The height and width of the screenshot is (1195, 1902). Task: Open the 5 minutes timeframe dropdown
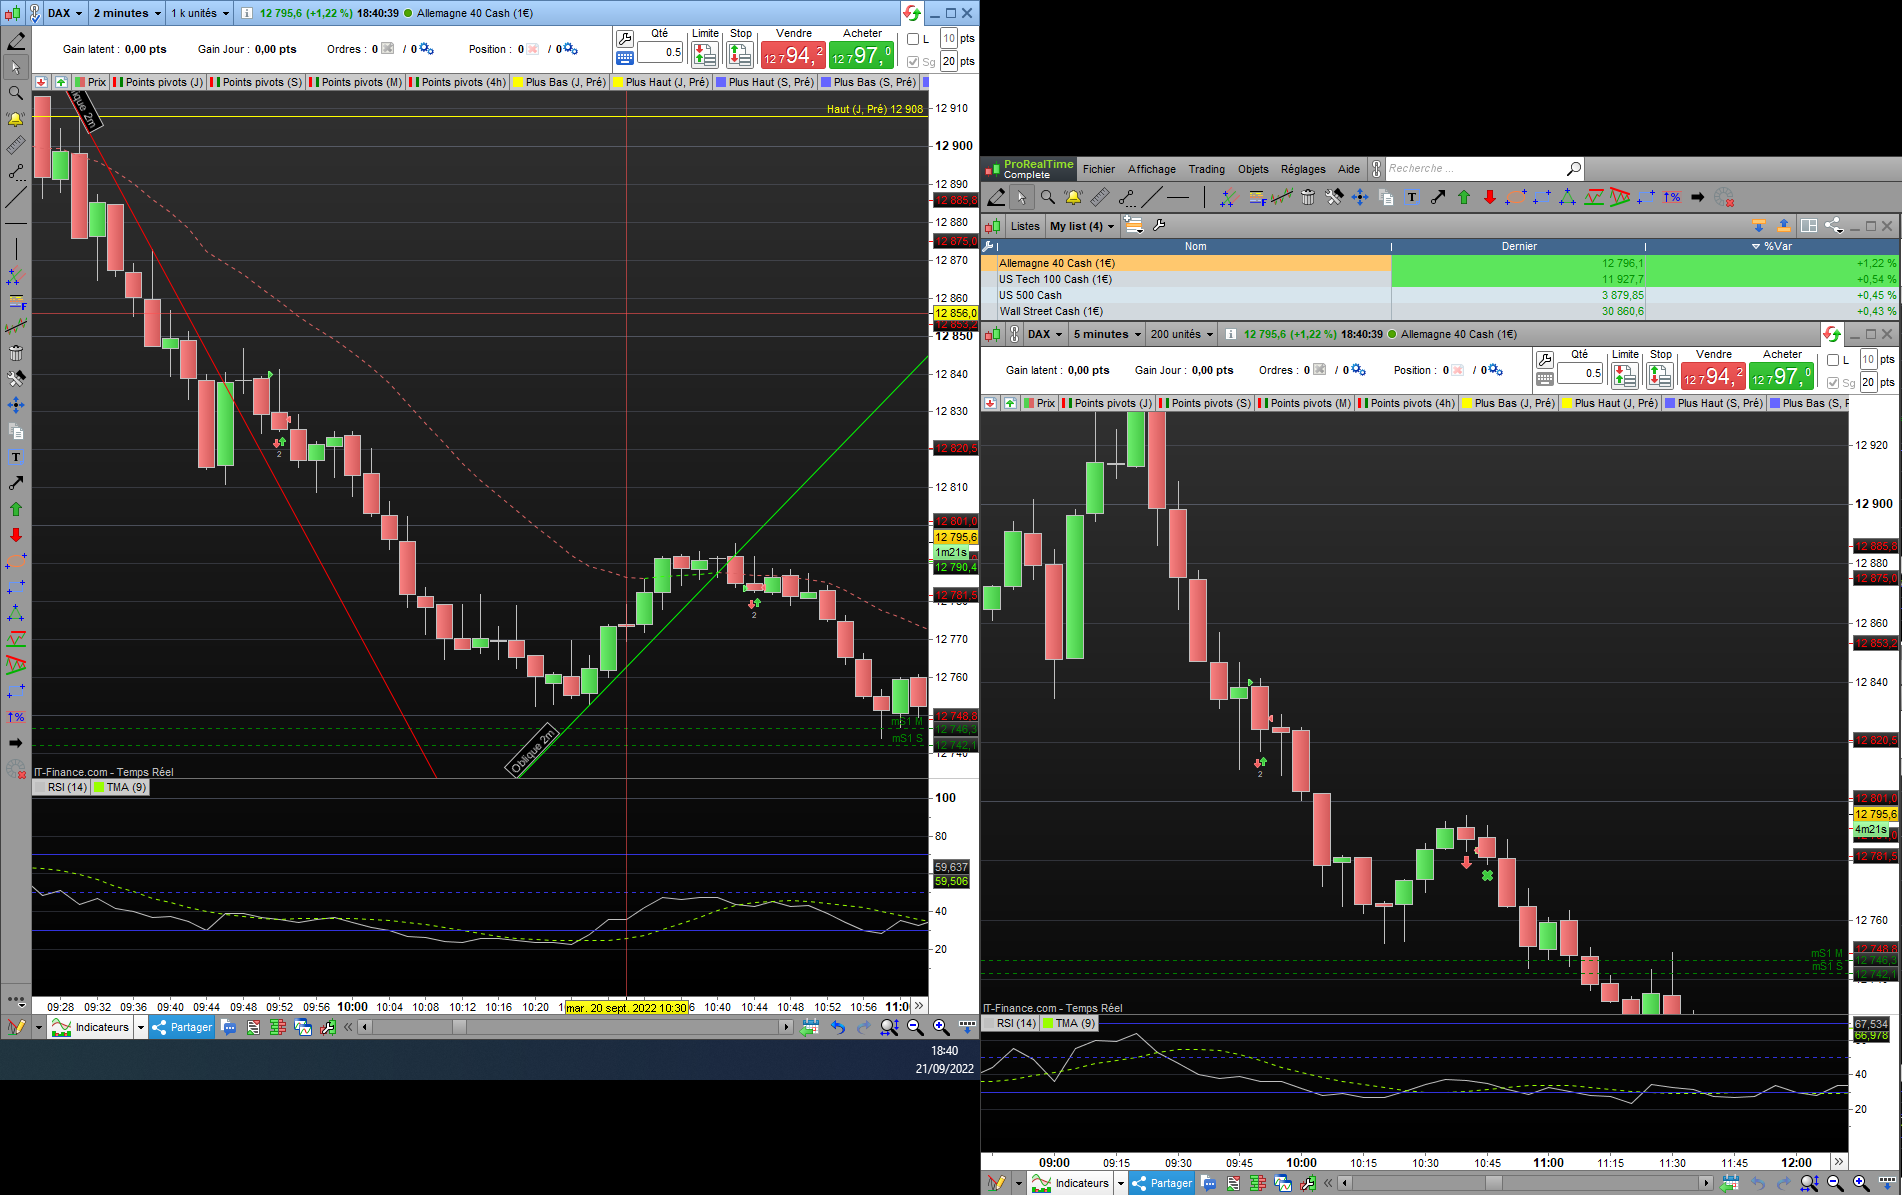tap(1107, 334)
